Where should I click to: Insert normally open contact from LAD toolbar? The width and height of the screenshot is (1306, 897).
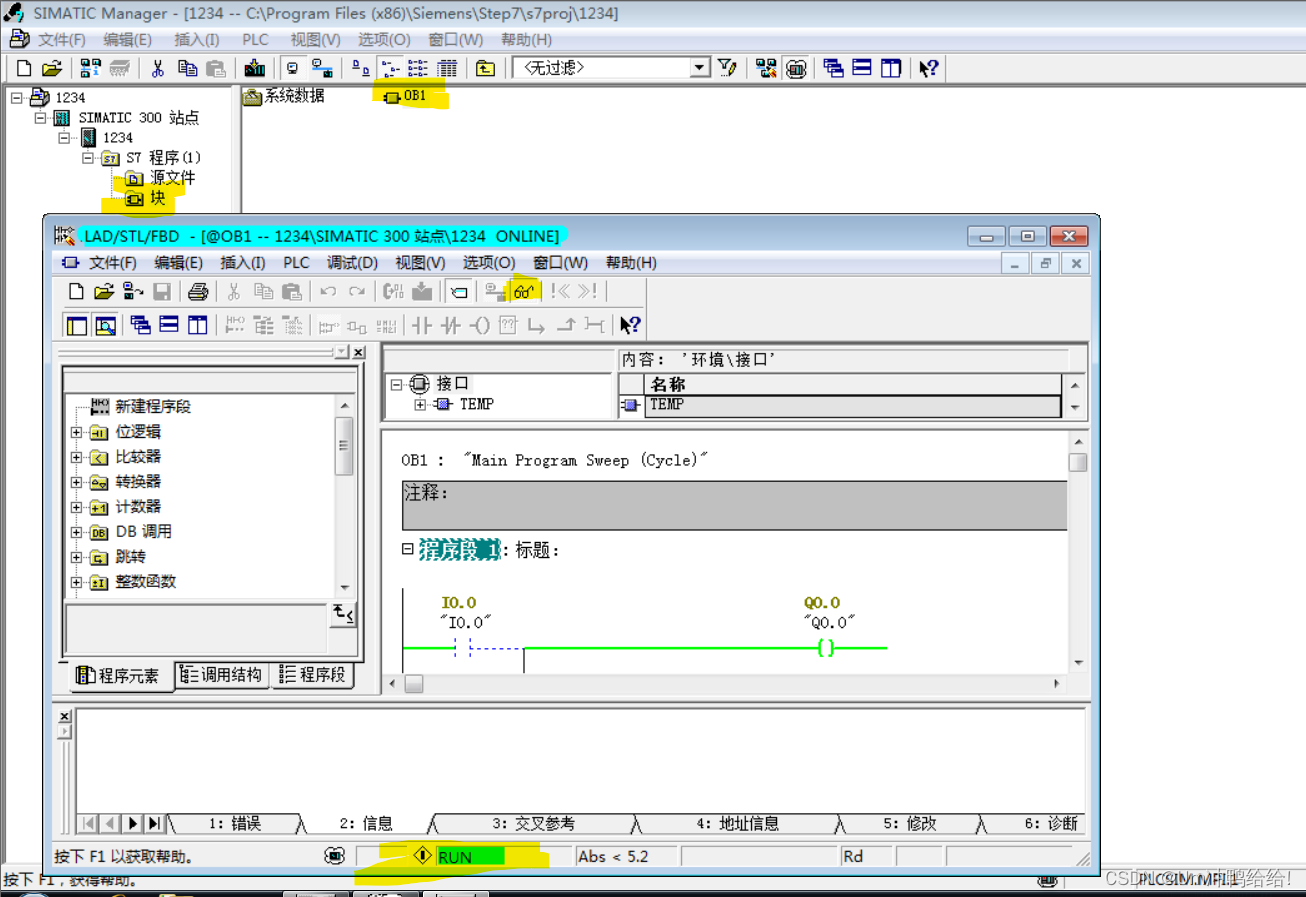point(422,324)
